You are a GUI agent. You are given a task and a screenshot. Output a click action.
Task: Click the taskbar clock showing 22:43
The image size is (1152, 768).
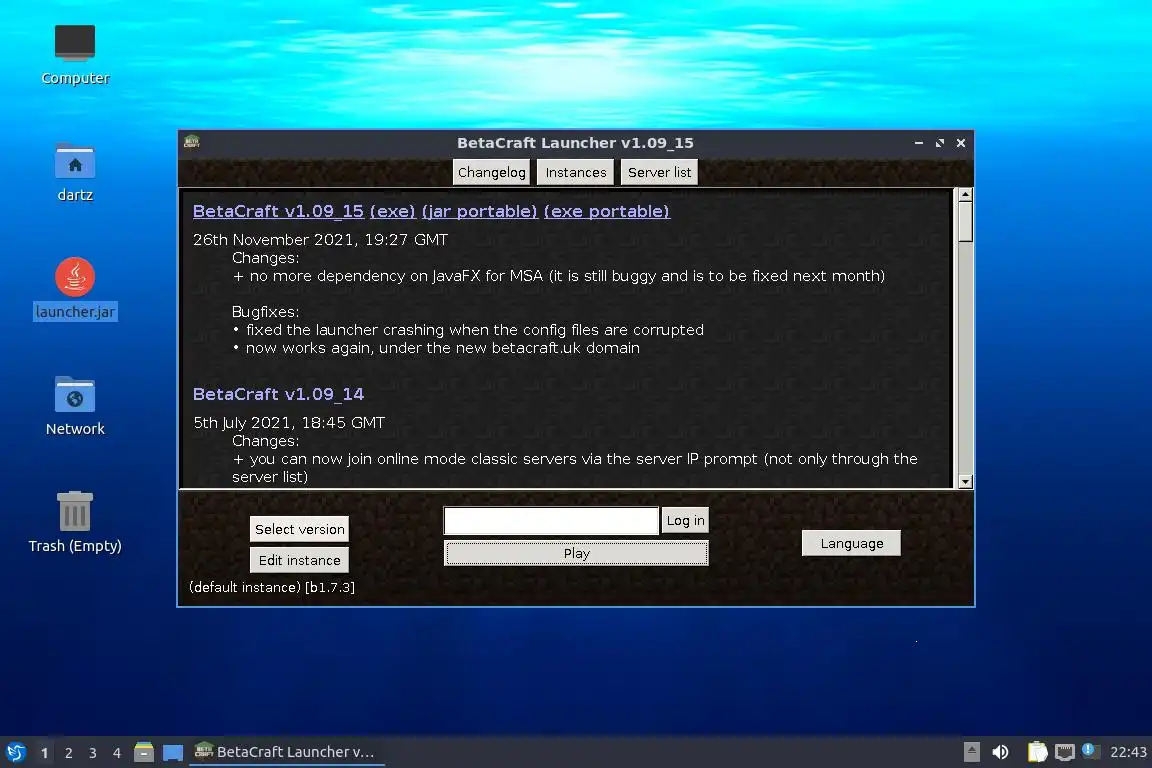pyautogui.click(x=1128, y=752)
